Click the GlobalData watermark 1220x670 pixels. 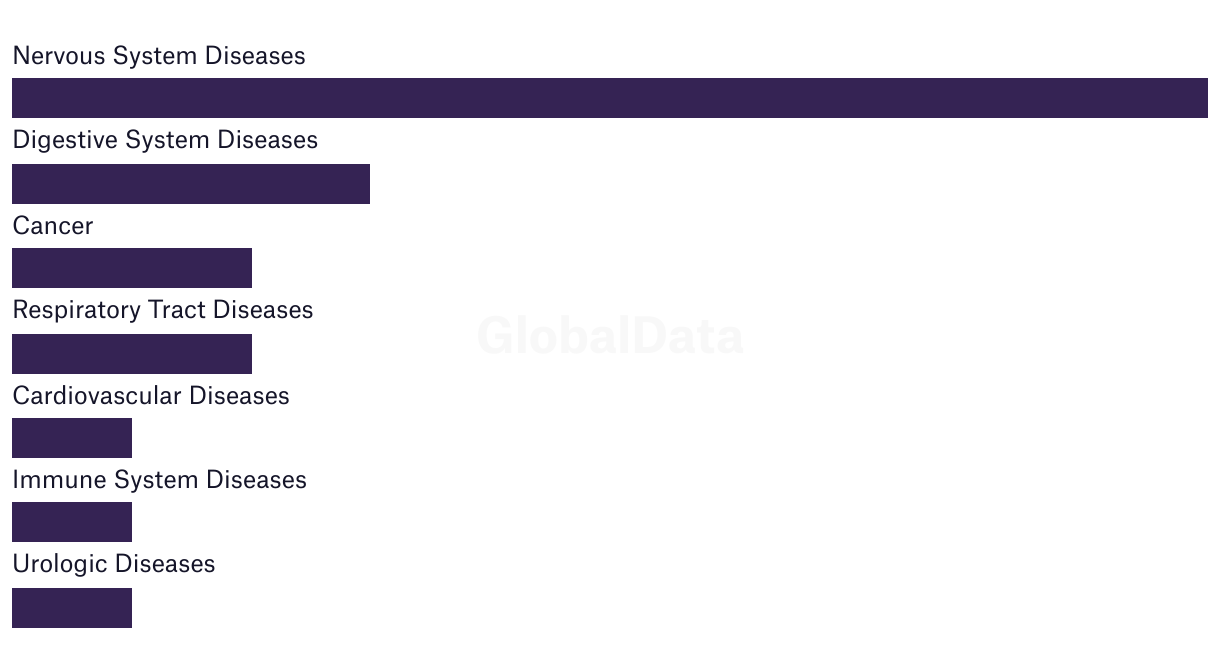tap(610, 336)
